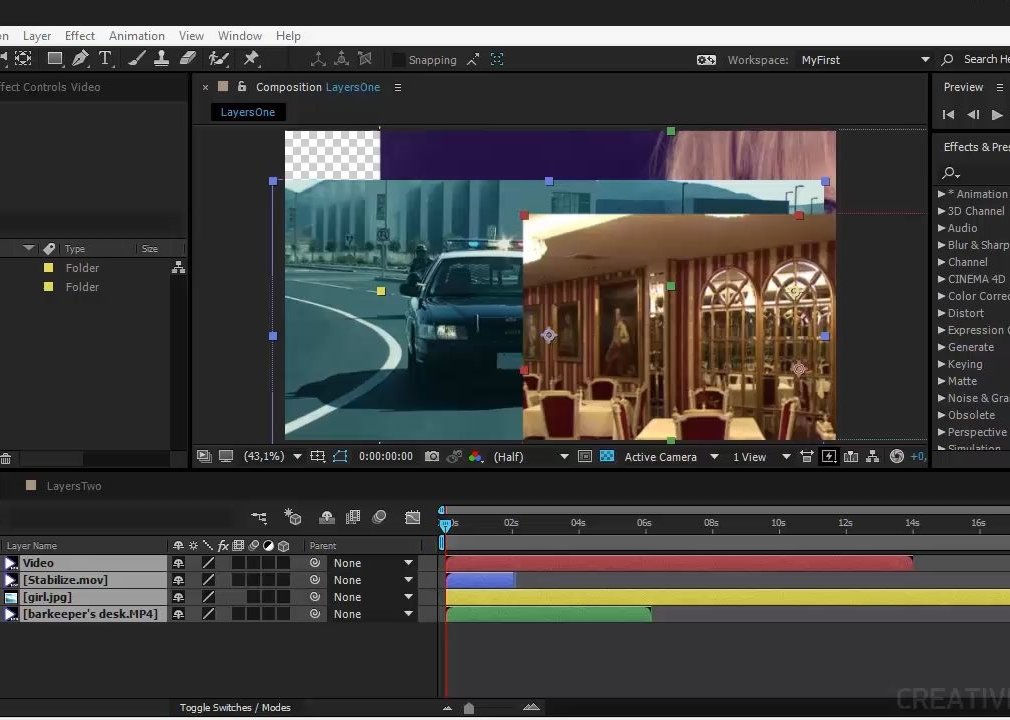Image resolution: width=1010 pixels, height=720 pixels.
Task: Click the View Axis Mode icon
Action: click(x=365, y=59)
